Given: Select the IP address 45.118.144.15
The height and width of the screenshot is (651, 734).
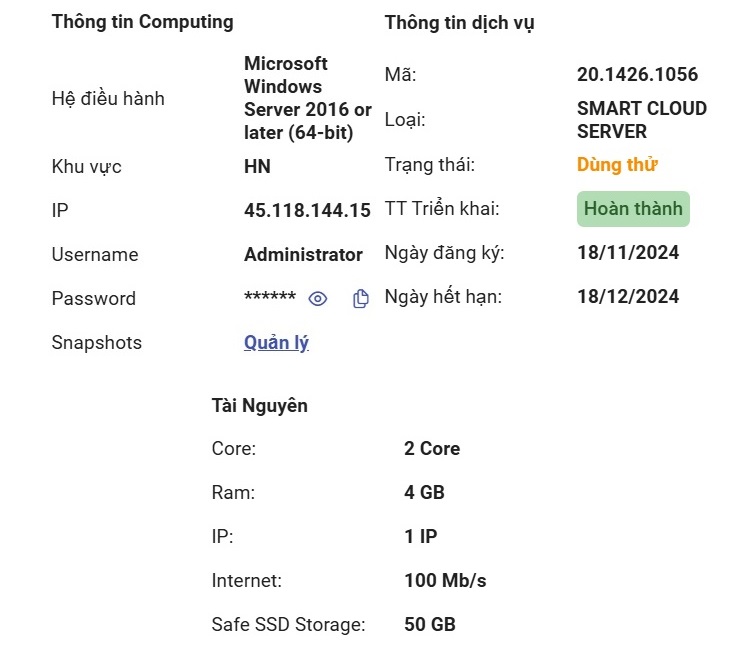Looking at the screenshot, I should [x=307, y=210].
